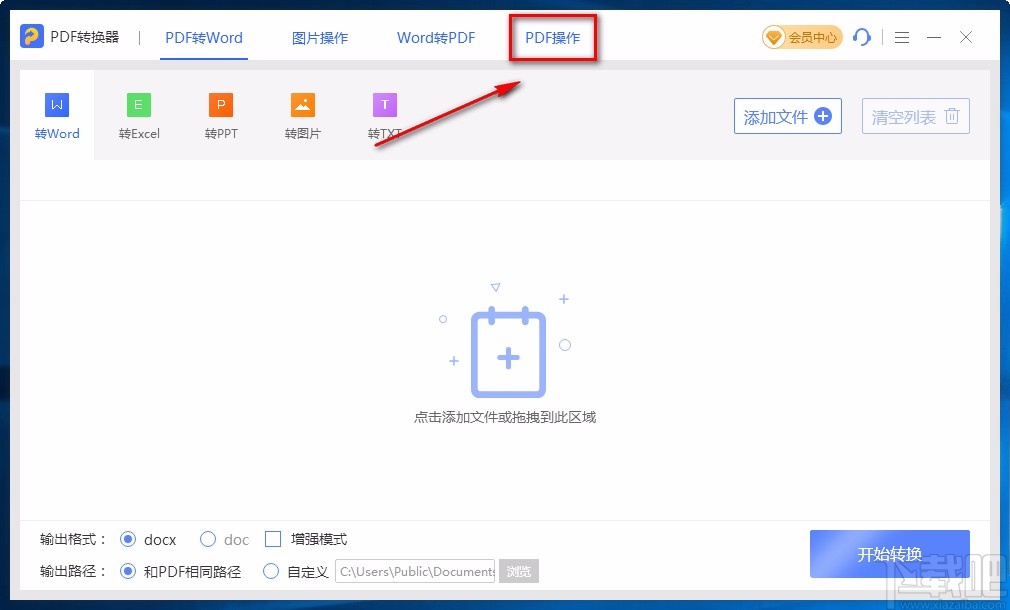Switch to the PDF操作 tab

[552, 37]
